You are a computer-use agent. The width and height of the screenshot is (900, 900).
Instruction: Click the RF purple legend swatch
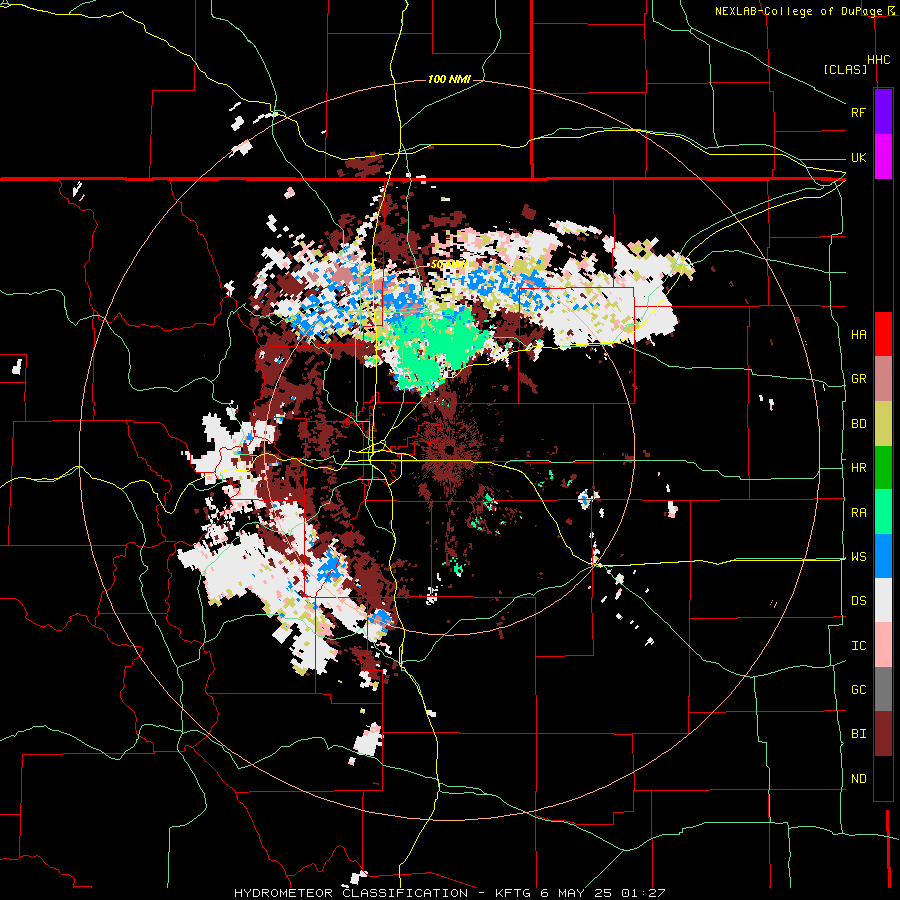[883, 112]
